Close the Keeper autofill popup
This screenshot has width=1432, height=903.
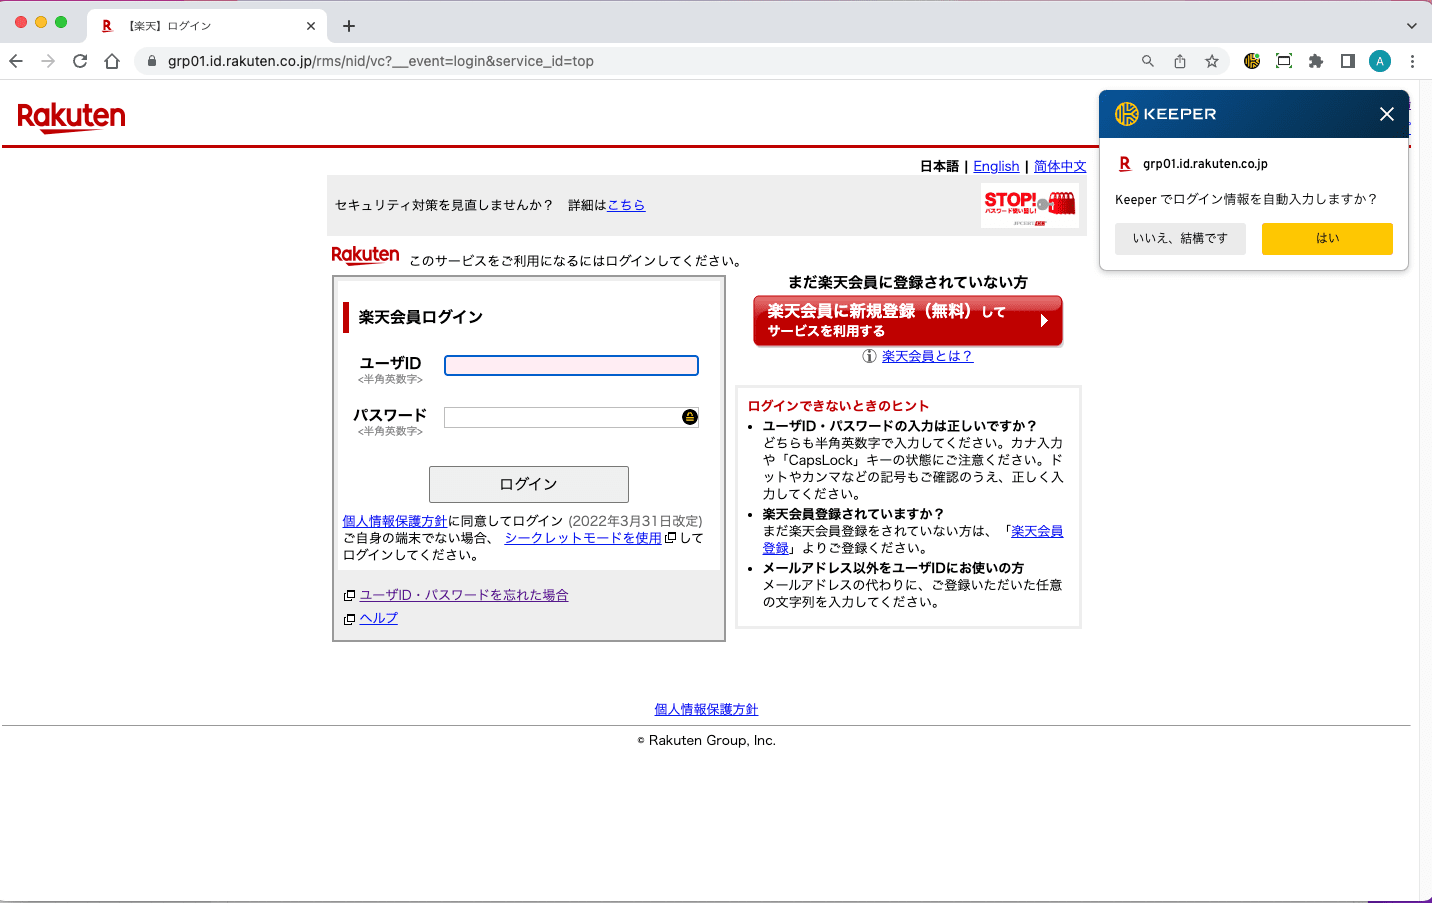(x=1386, y=114)
